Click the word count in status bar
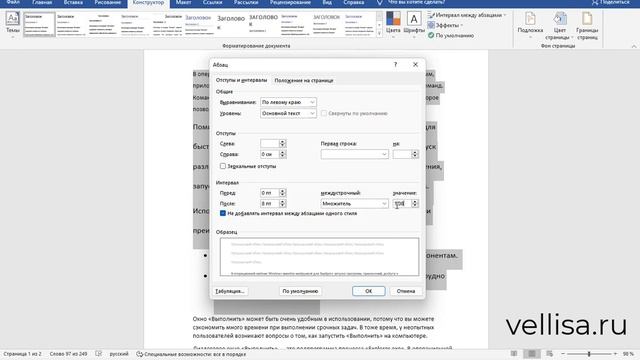This screenshot has height=360, width=640. [x=68, y=354]
